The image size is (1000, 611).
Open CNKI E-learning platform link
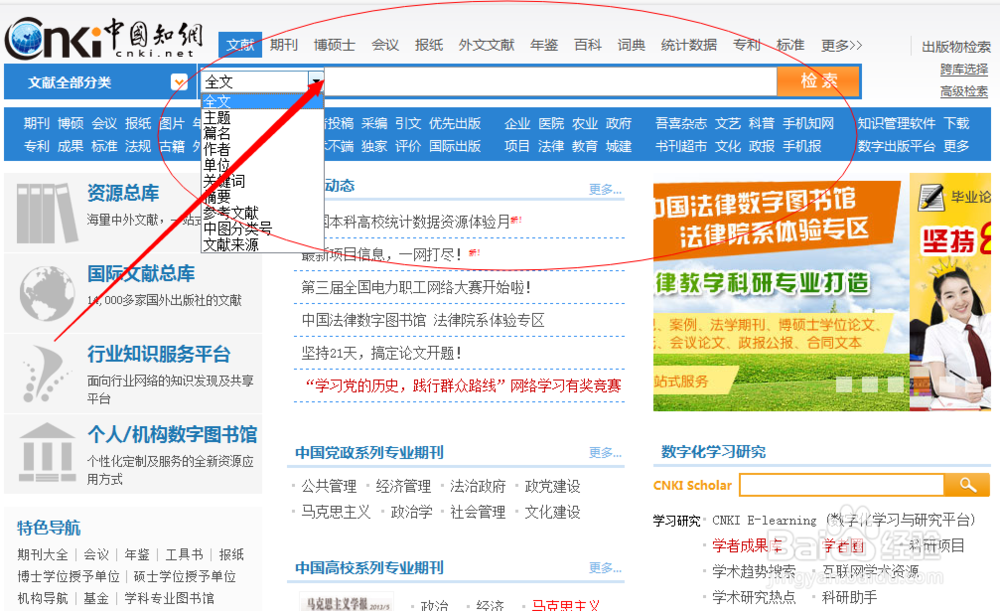coord(843,520)
